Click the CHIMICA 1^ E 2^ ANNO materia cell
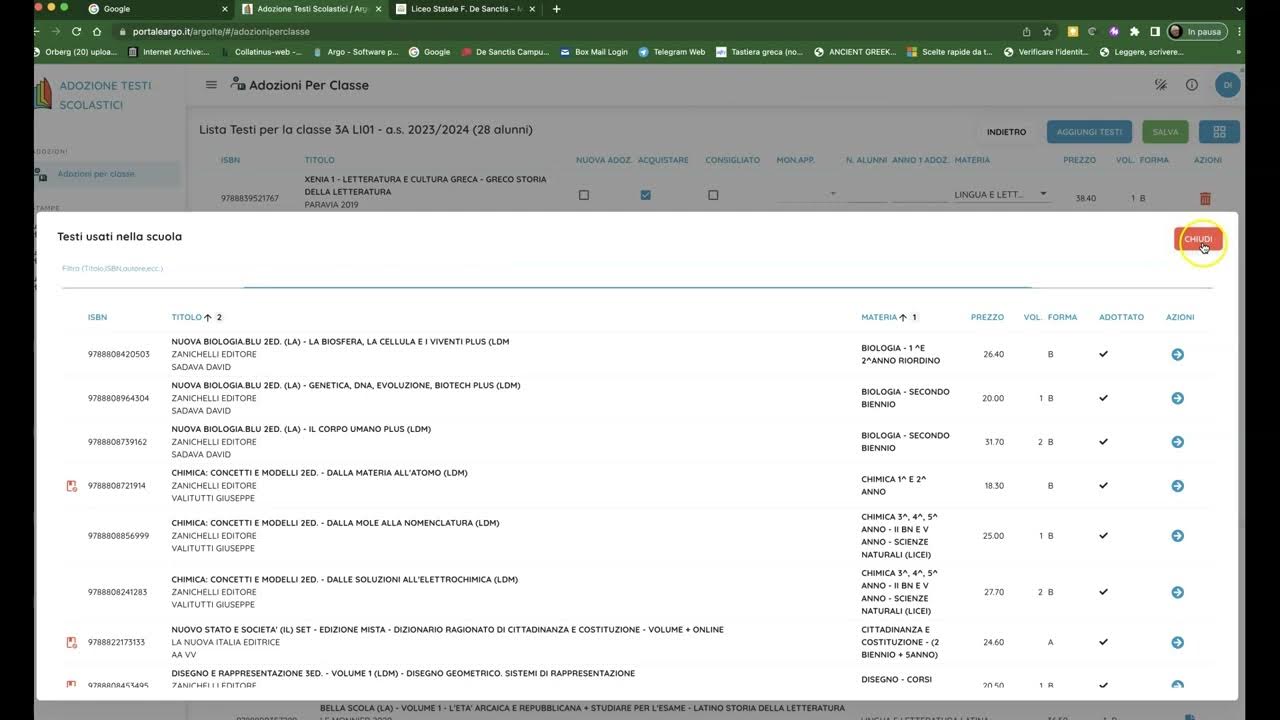 click(893, 486)
